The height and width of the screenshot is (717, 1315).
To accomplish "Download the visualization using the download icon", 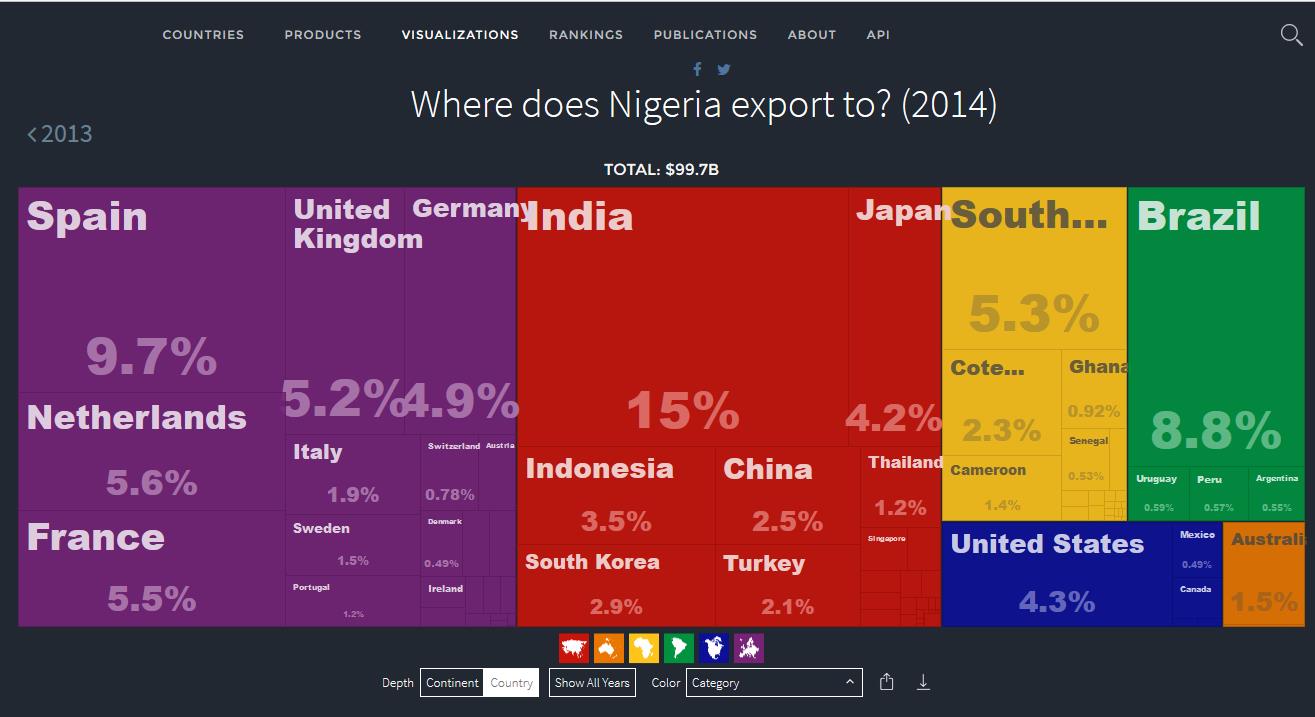I will point(923,682).
